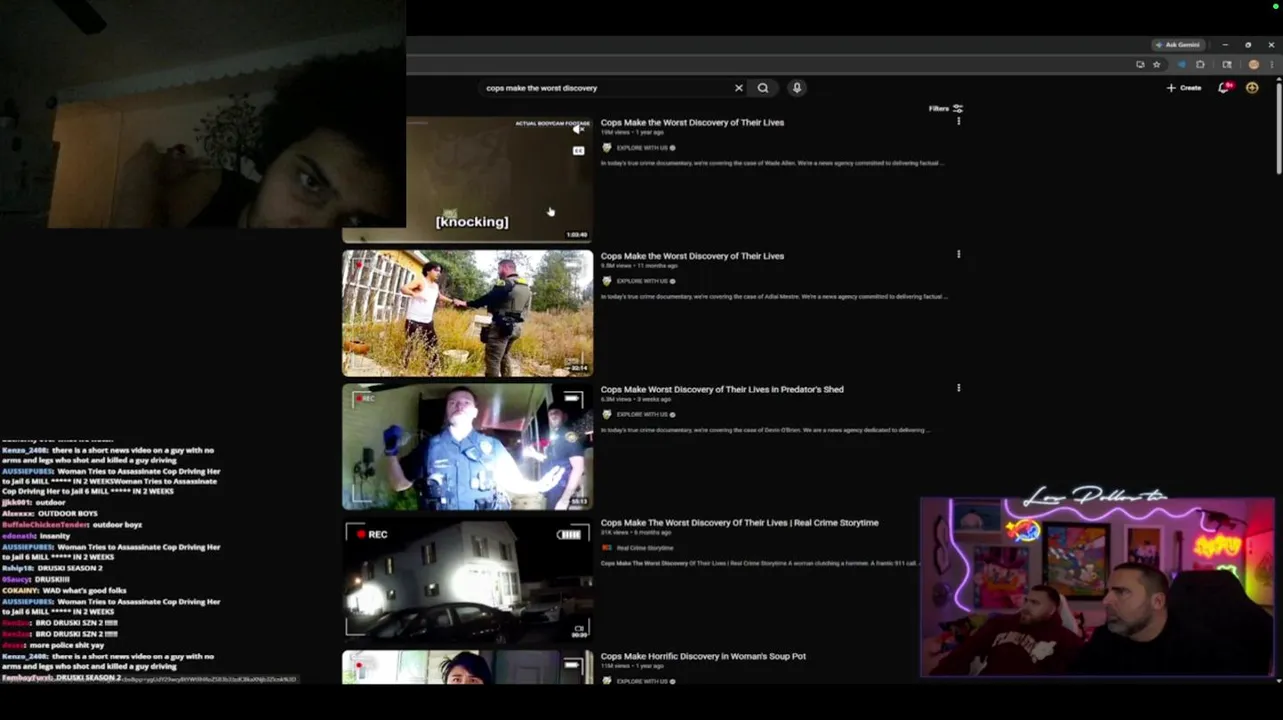
Task: Open second result title, 11 months ago
Action: click(x=692, y=256)
